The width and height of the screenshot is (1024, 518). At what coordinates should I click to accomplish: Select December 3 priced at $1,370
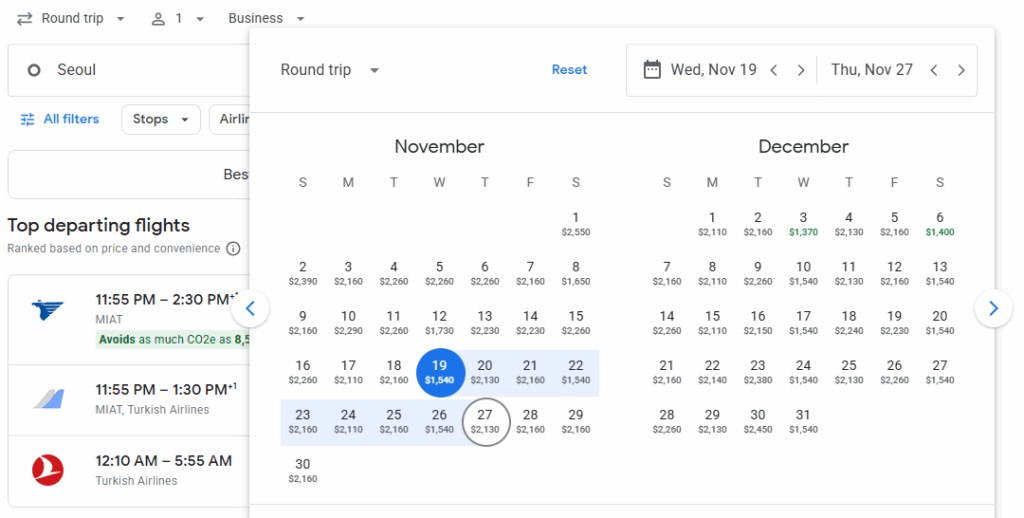tap(803, 223)
